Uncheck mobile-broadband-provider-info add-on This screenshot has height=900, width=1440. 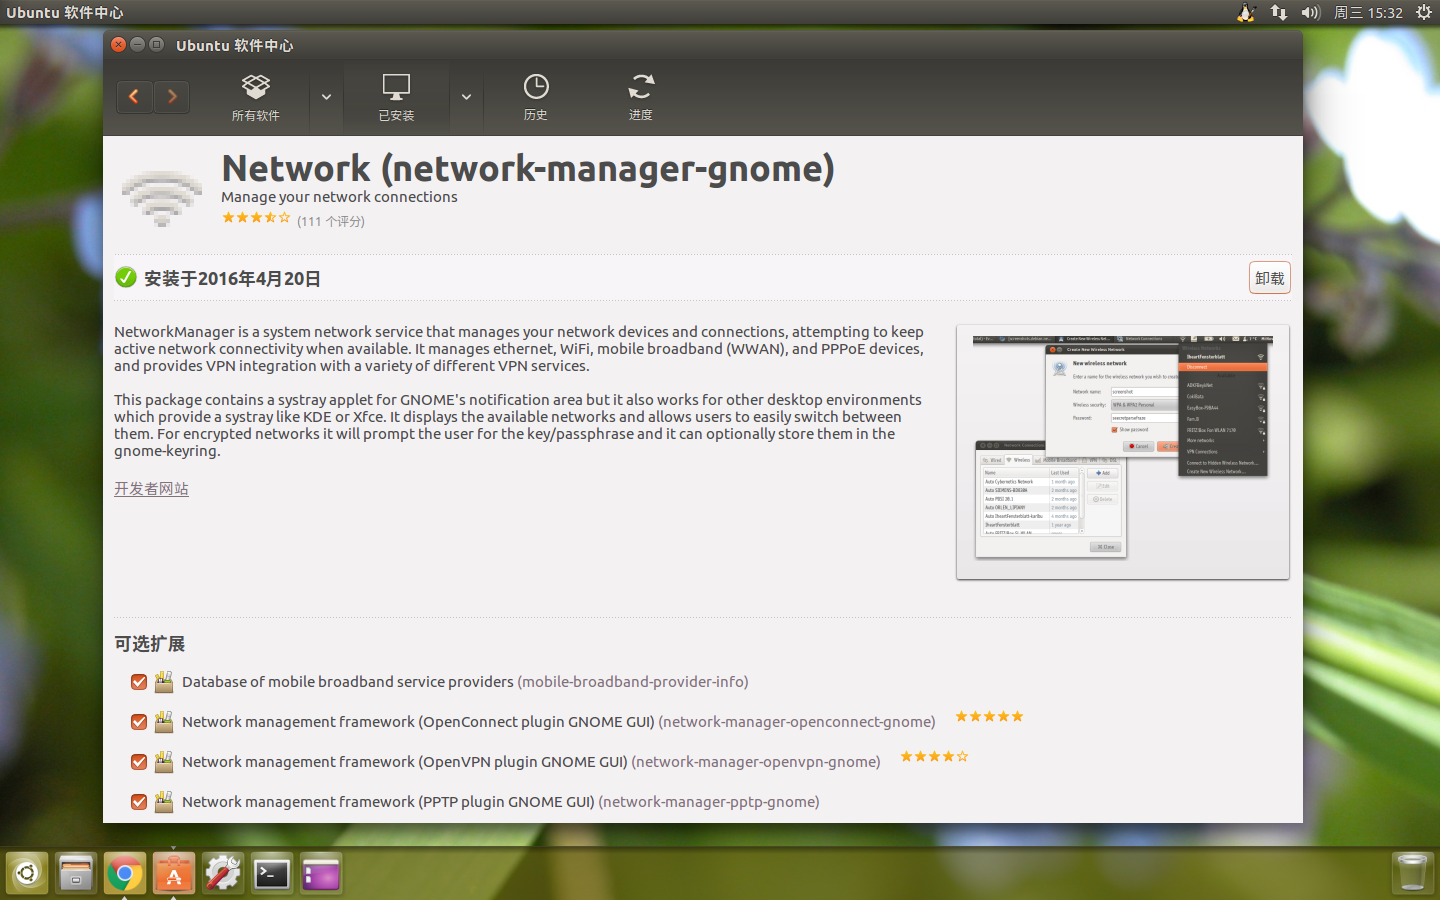coord(139,682)
